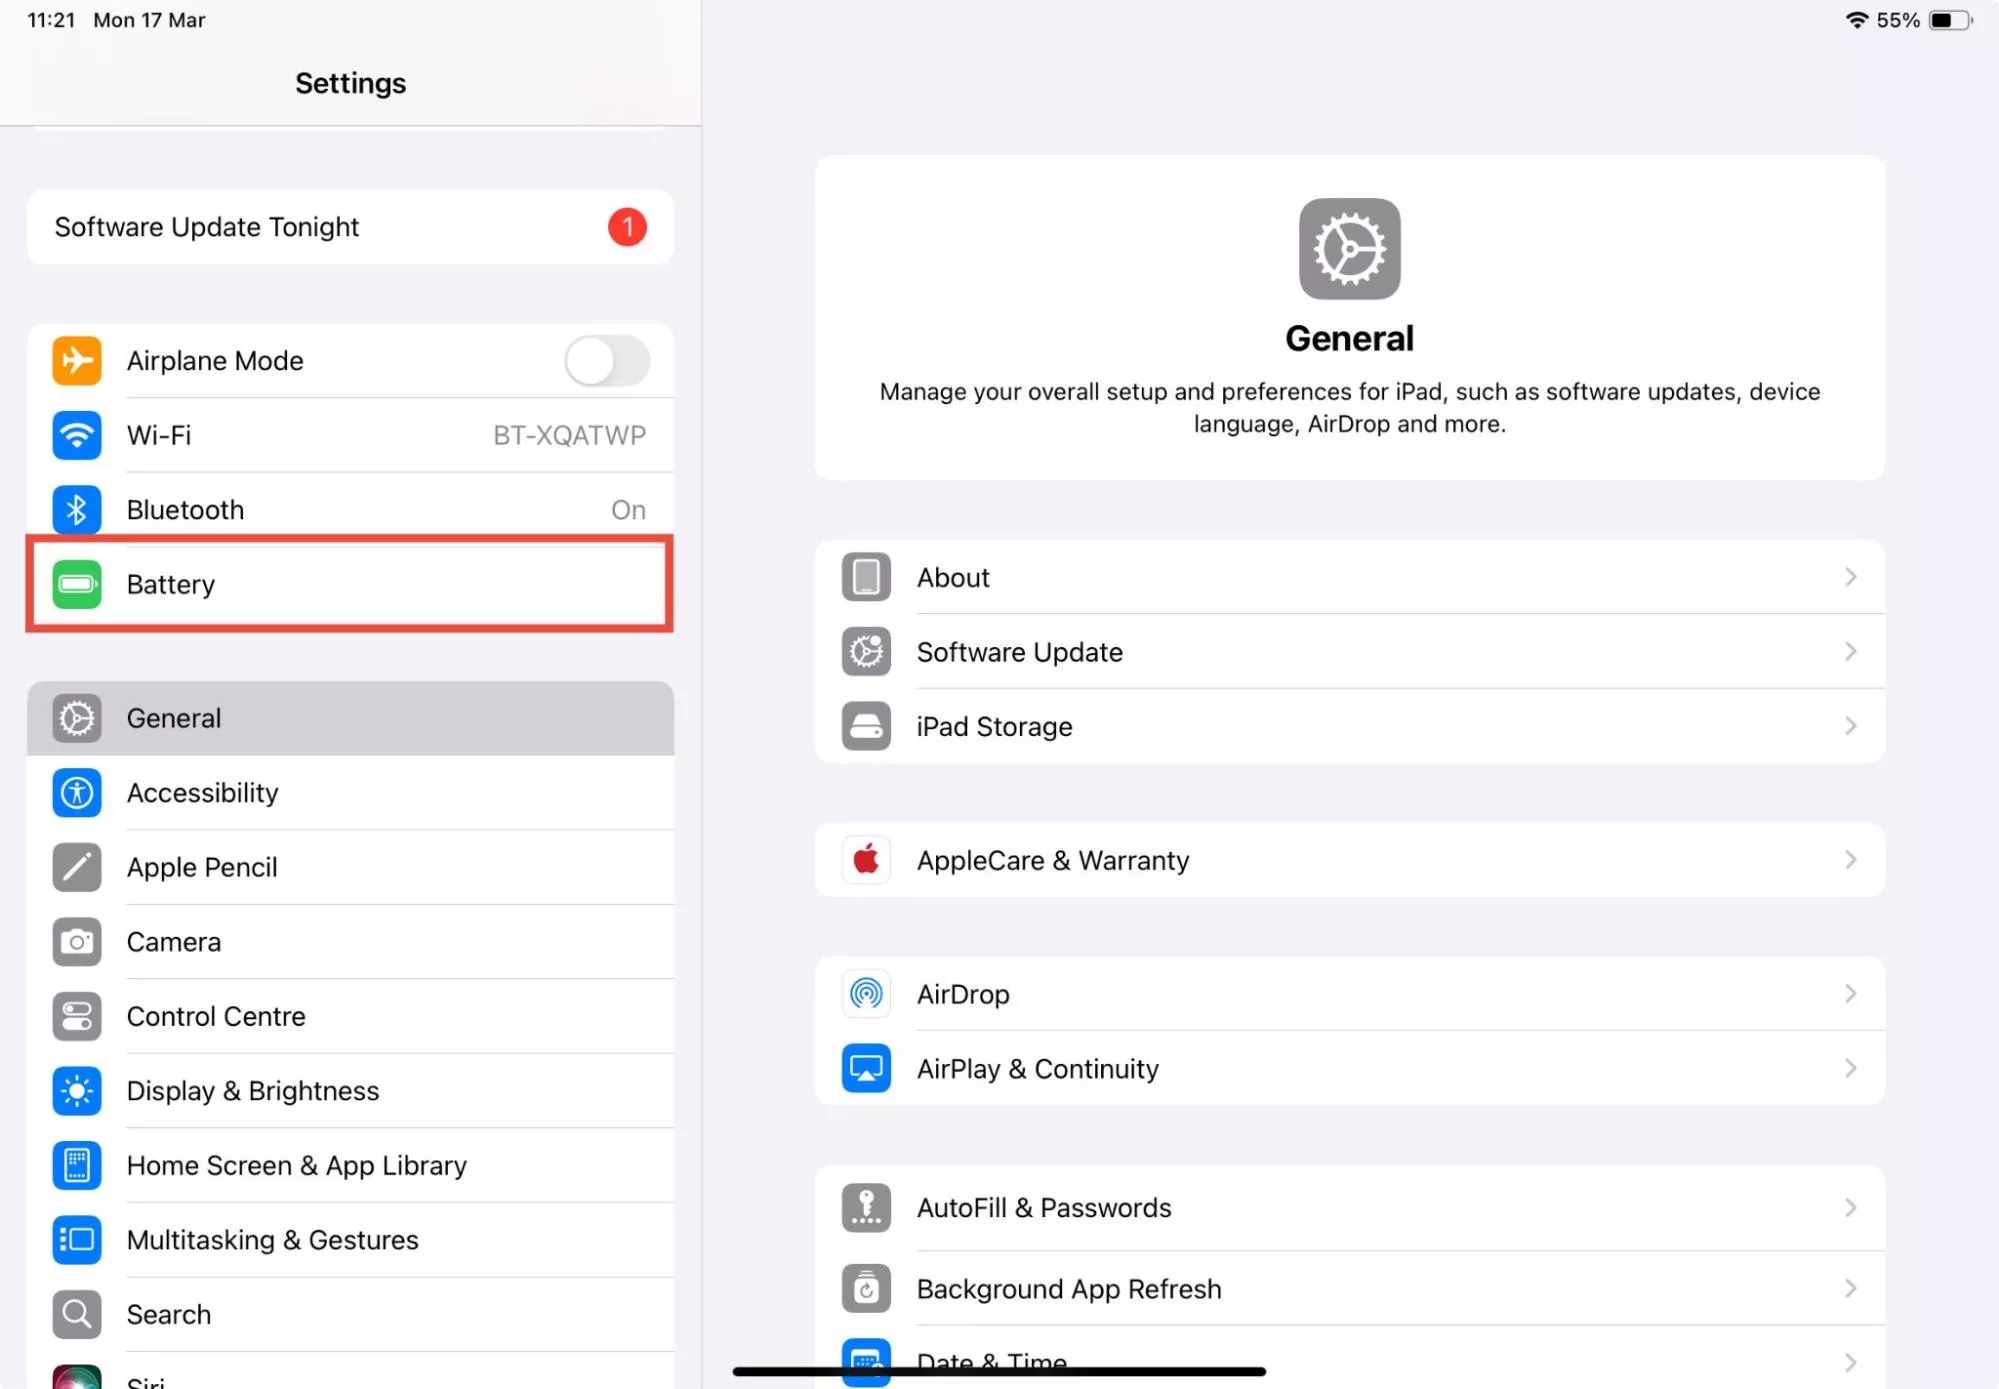Tap the Camera icon in sidebar
Viewport: 1999px width, 1389px height.
[77, 942]
